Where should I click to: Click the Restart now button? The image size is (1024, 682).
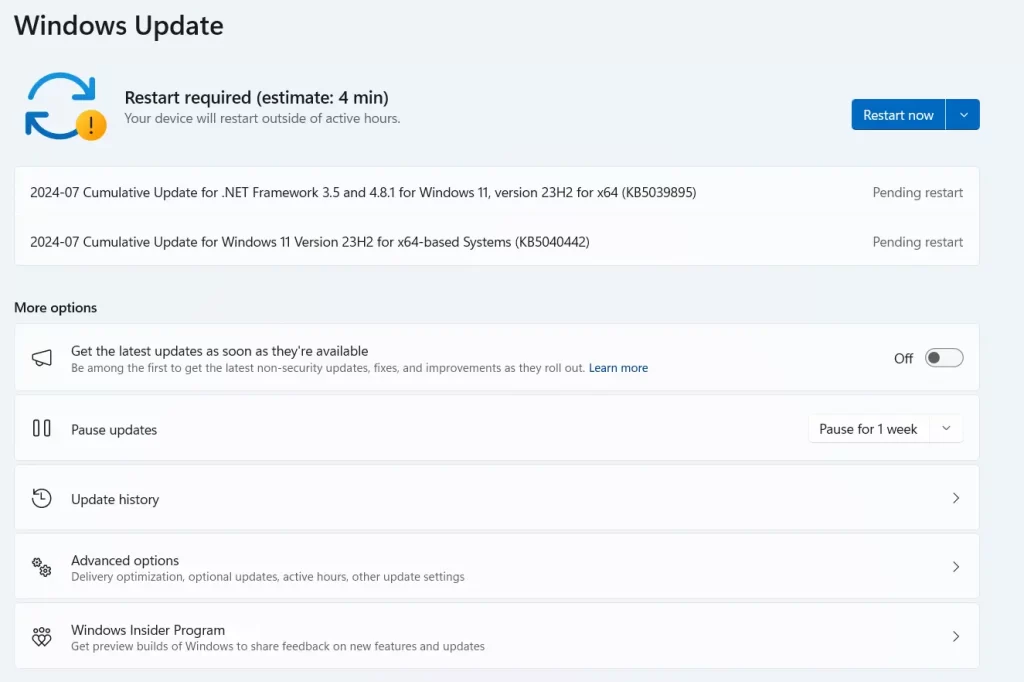click(x=898, y=115)
